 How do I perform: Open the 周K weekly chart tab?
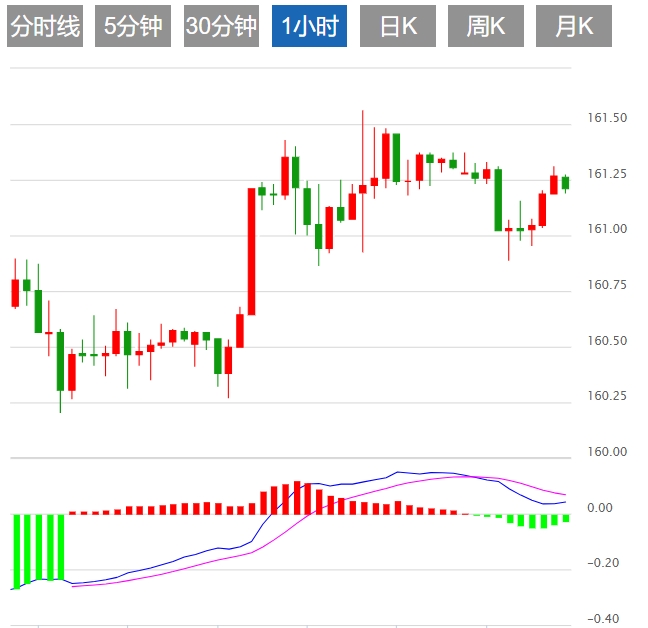(486, 26)
